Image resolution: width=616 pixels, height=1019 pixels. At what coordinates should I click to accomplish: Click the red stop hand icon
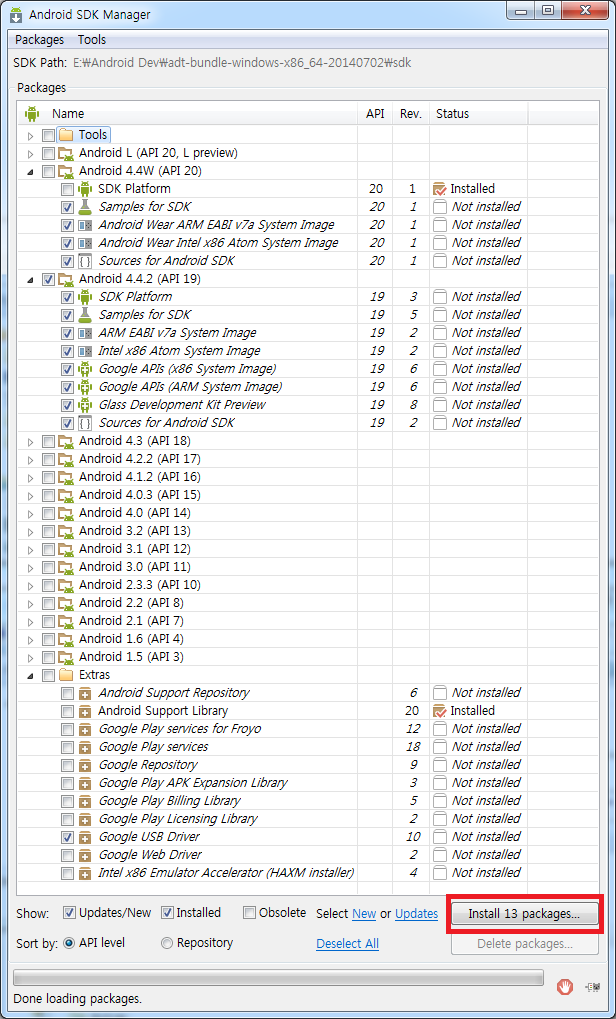point(565,987)
